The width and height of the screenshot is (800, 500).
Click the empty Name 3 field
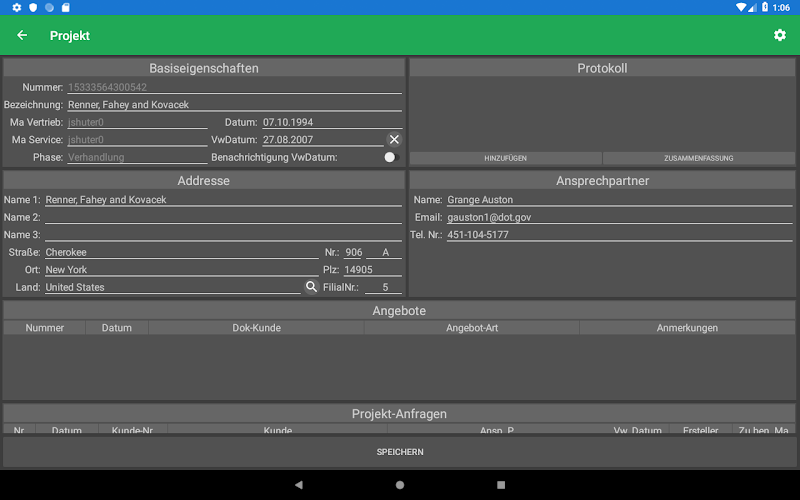[x=223, y=235]
